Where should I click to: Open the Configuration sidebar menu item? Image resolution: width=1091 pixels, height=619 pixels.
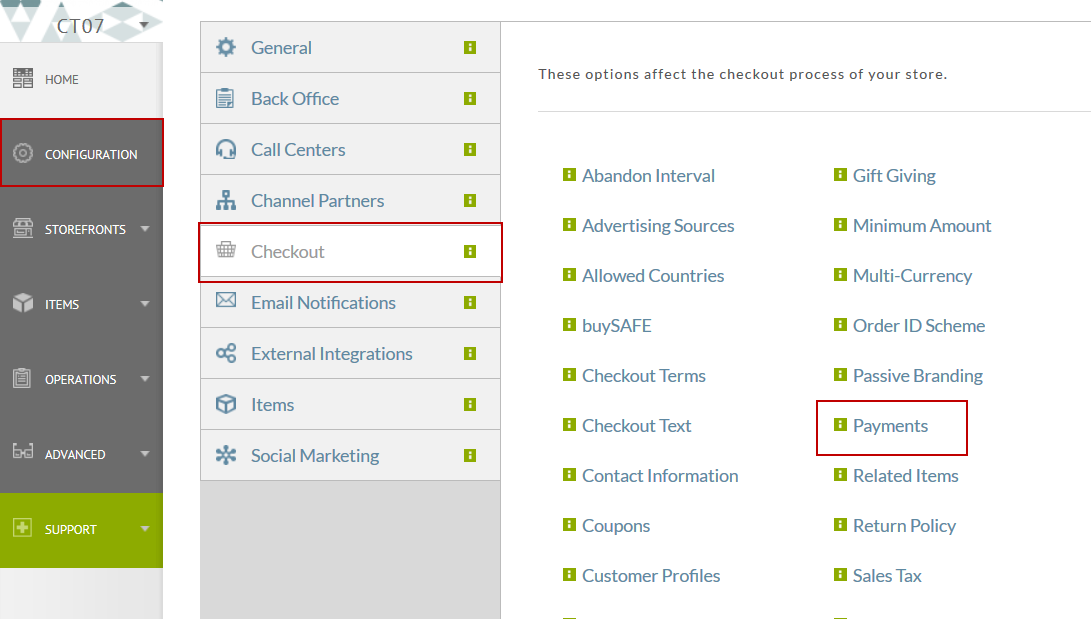point(82,153)
